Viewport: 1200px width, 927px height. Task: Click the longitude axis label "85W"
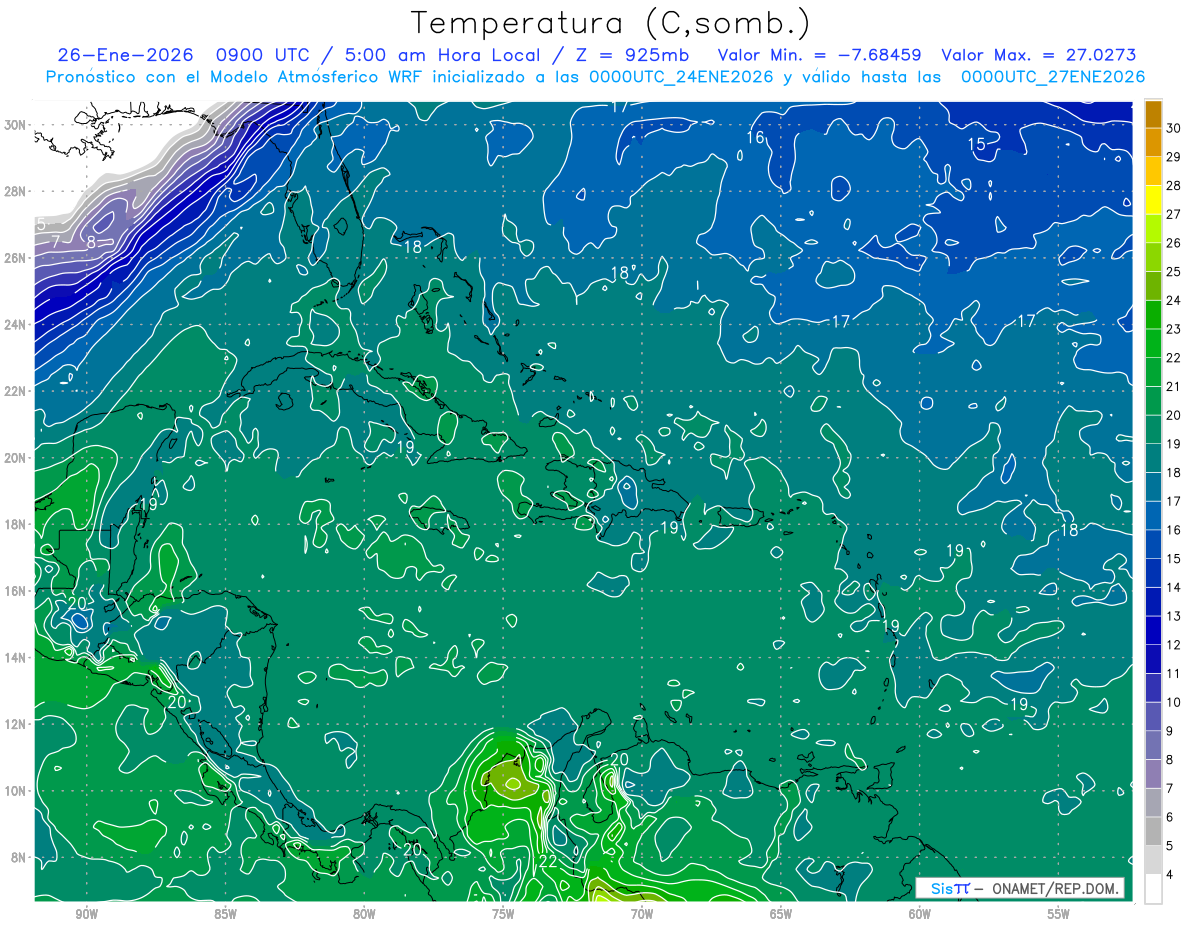pyautogui.click(x=225, y=914)
